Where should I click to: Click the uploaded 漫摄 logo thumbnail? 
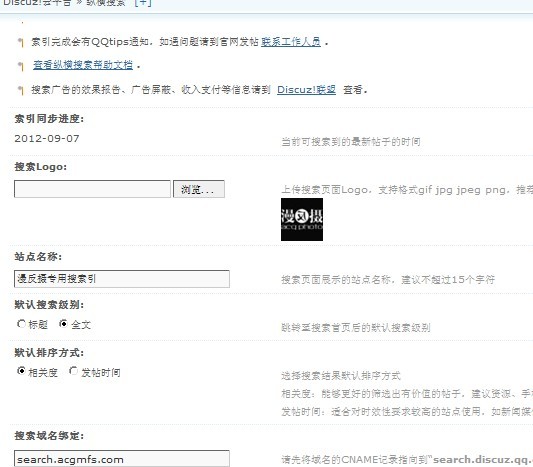coord(302,220)
